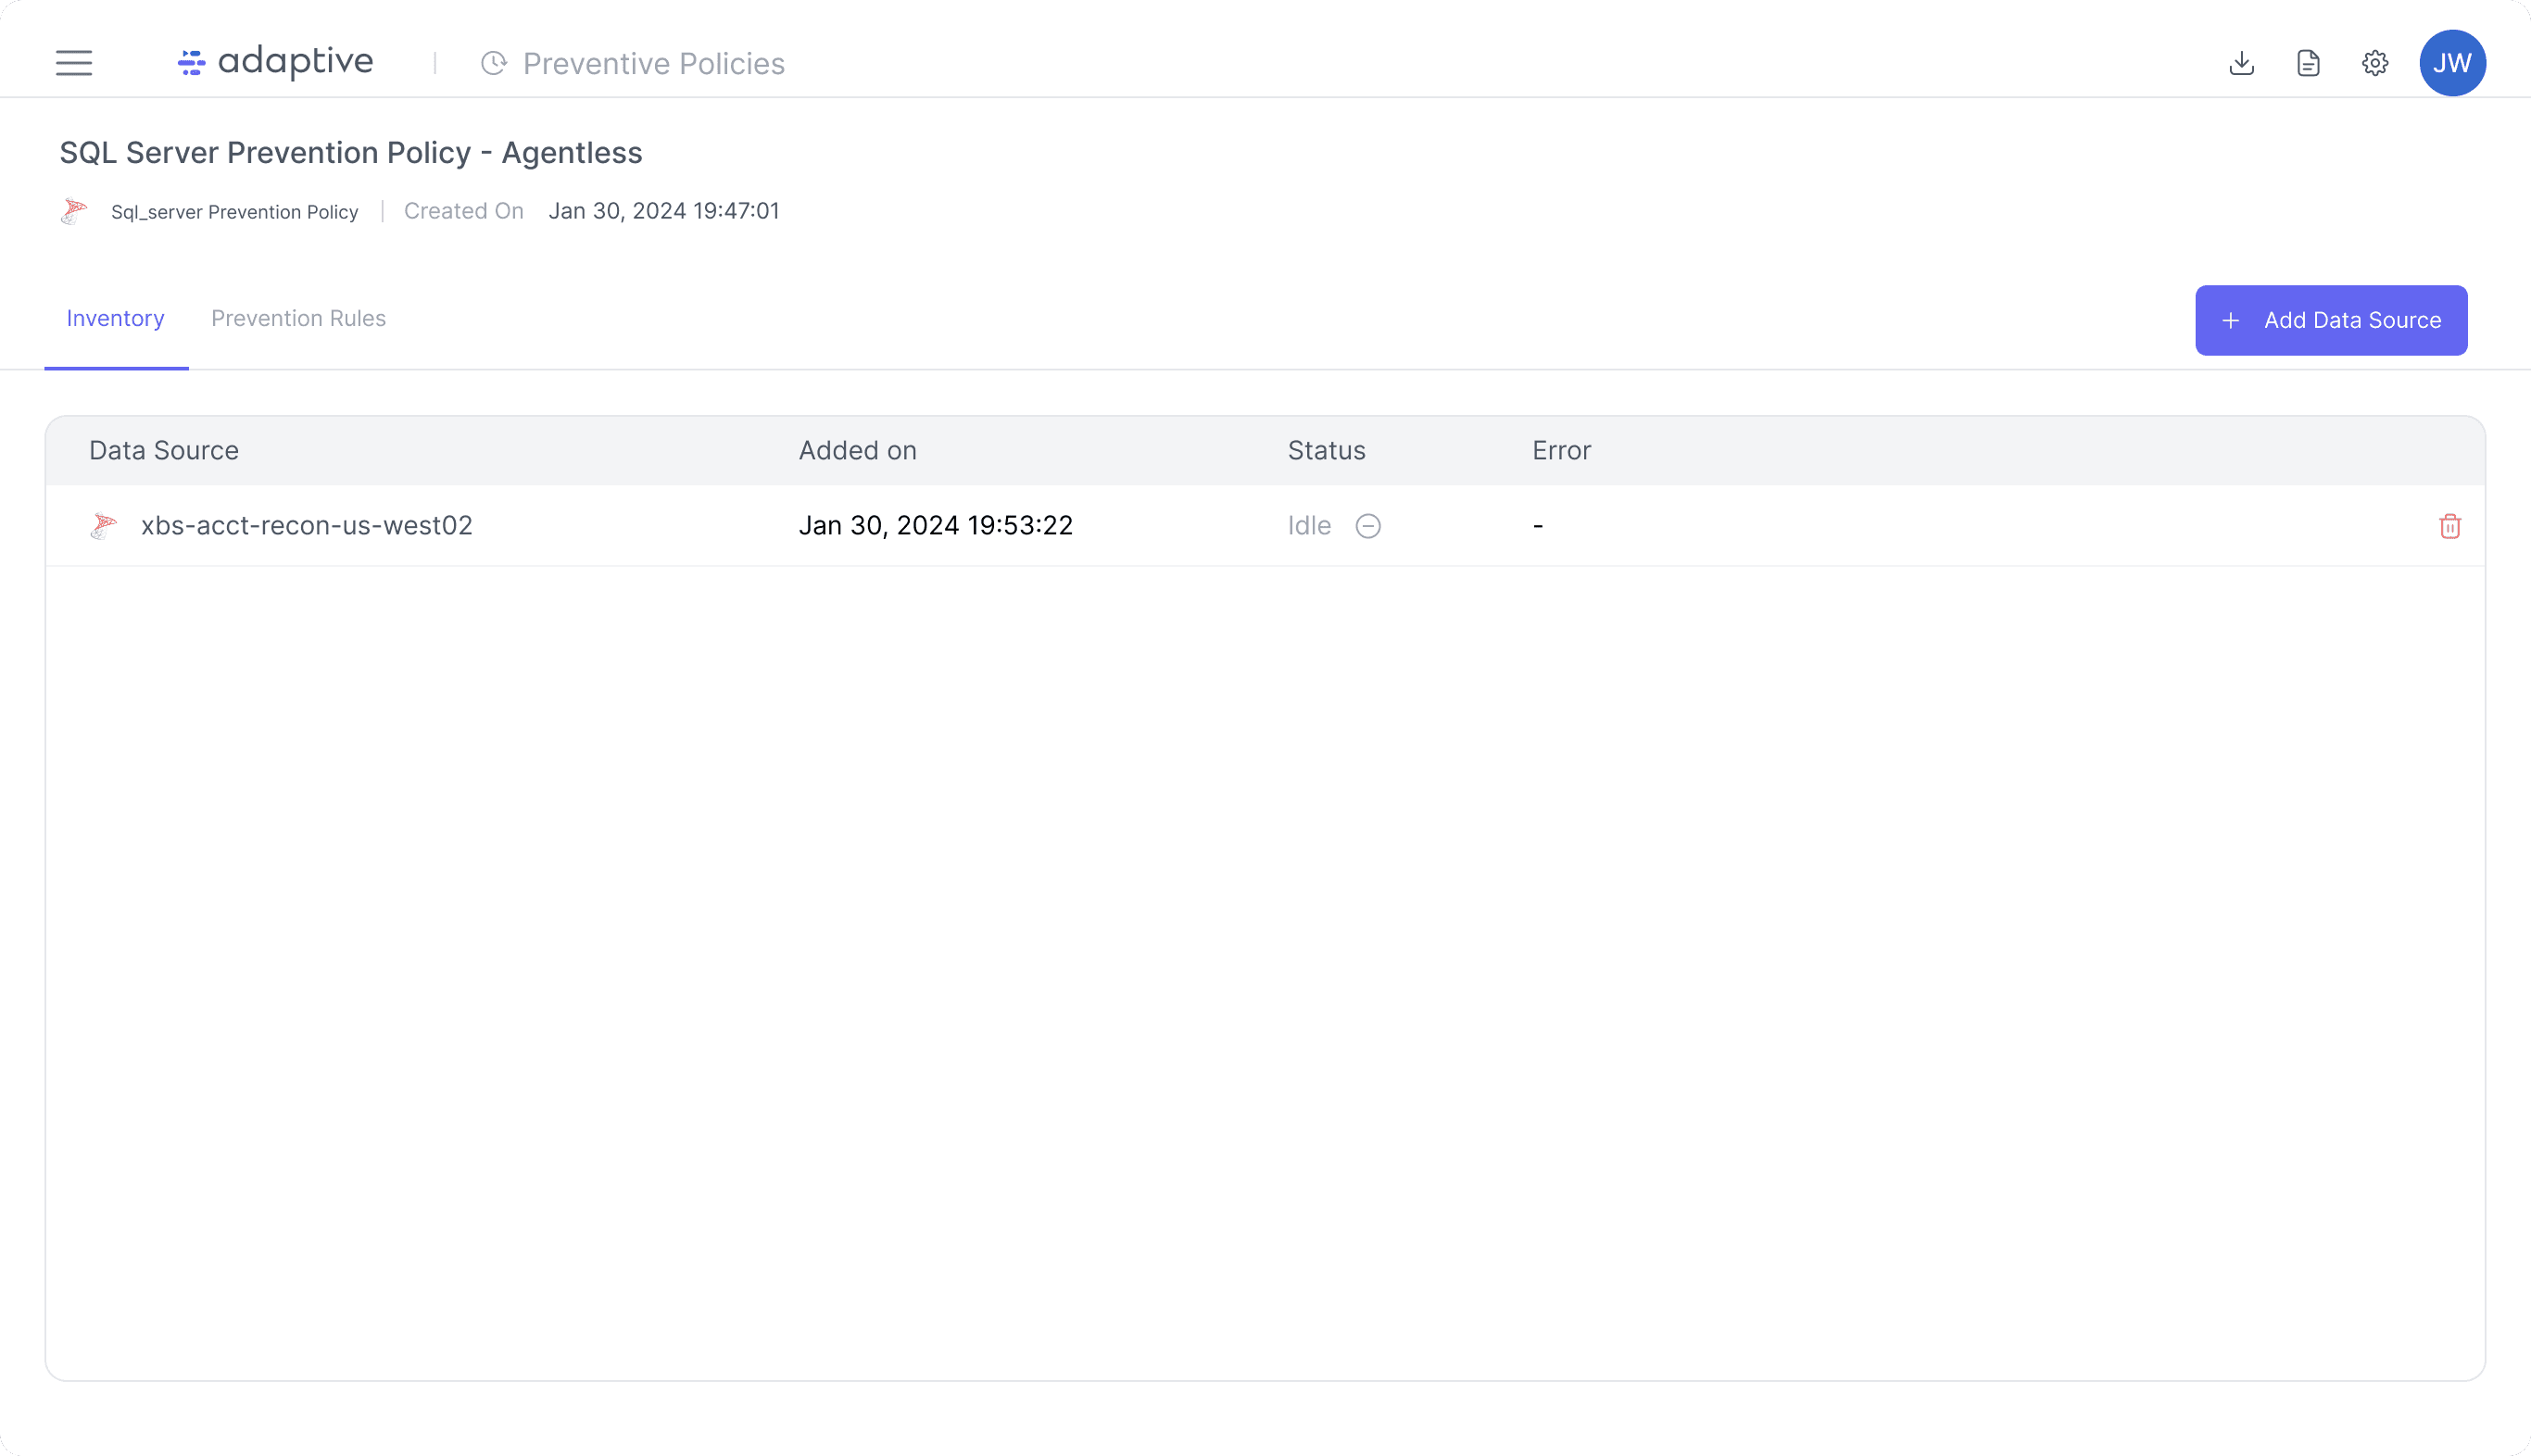Click the Sql_server Prevention Policy label
Viewport: 2531px width, 1456px height.
point(234,212)
